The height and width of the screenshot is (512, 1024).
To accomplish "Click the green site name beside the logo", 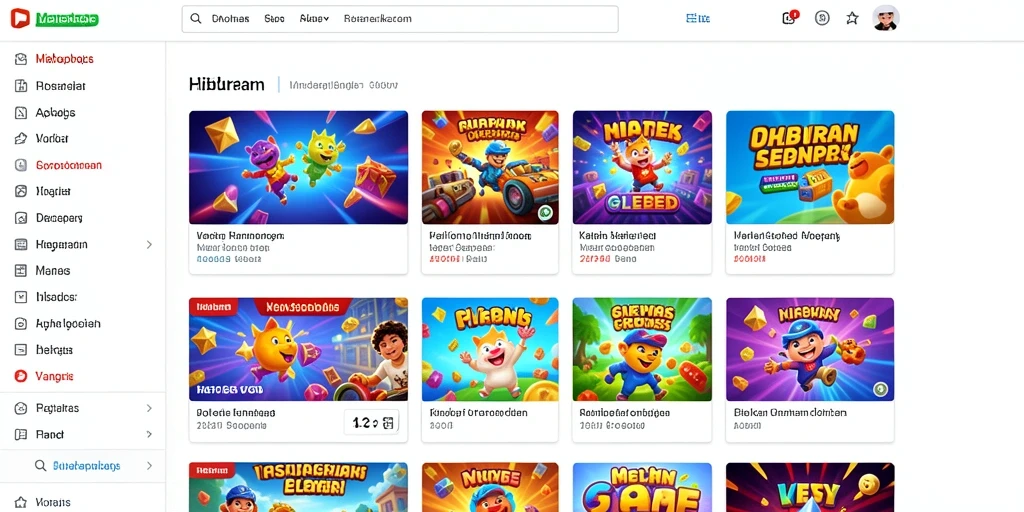I will tap(67, 19).
